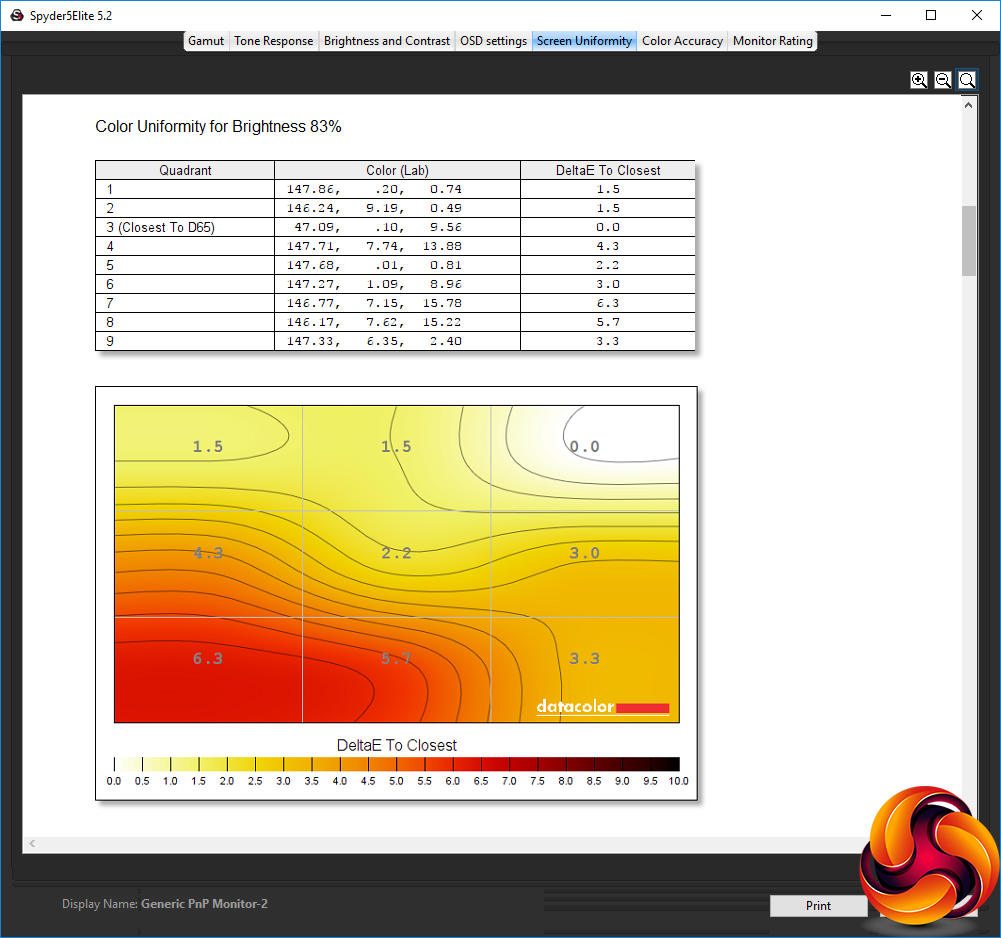Minimize the Spyder5Elite window

pyautogui.click(x=885, y=15)
